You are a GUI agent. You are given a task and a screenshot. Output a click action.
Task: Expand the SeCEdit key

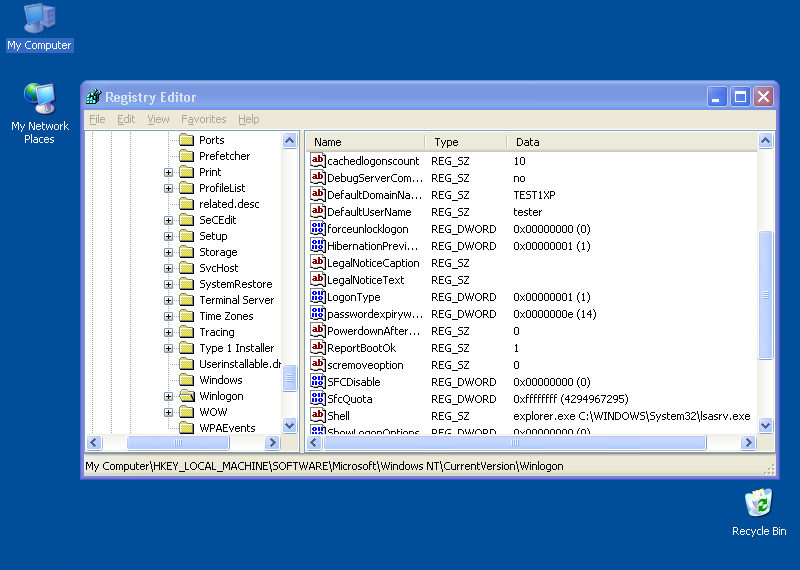point(168,220)
